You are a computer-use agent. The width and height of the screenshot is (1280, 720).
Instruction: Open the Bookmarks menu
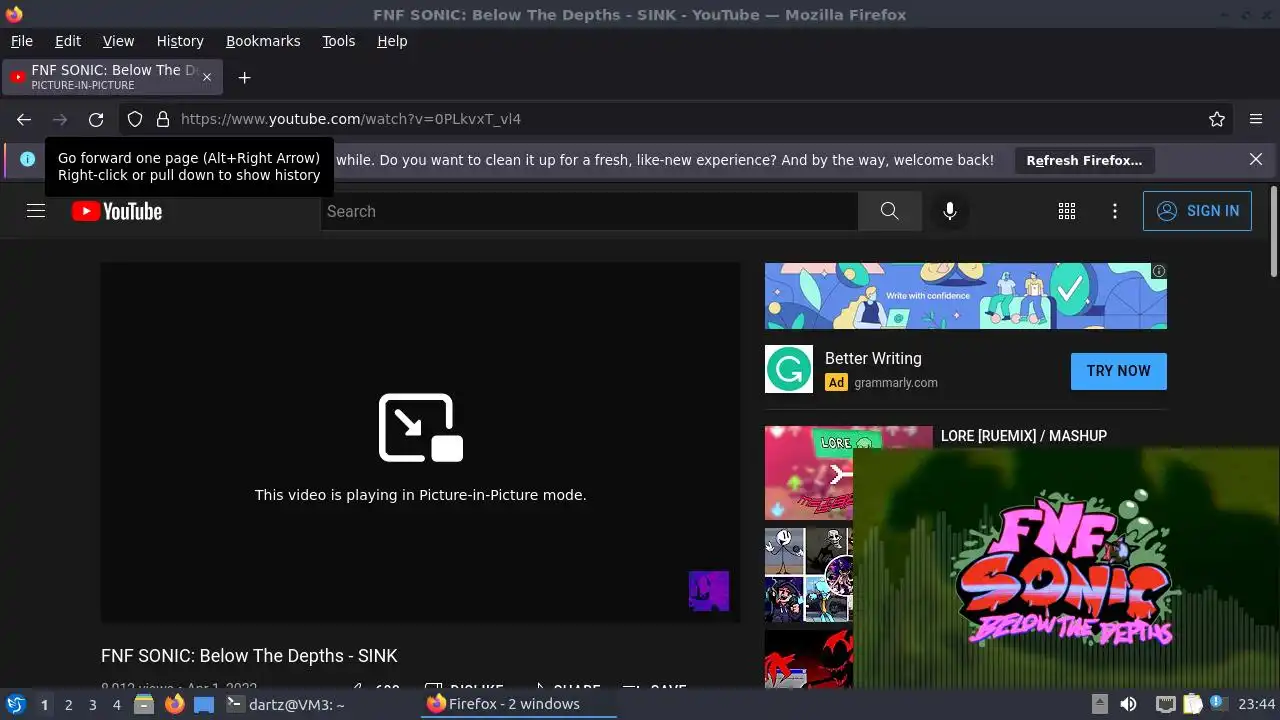coord(263,41)
